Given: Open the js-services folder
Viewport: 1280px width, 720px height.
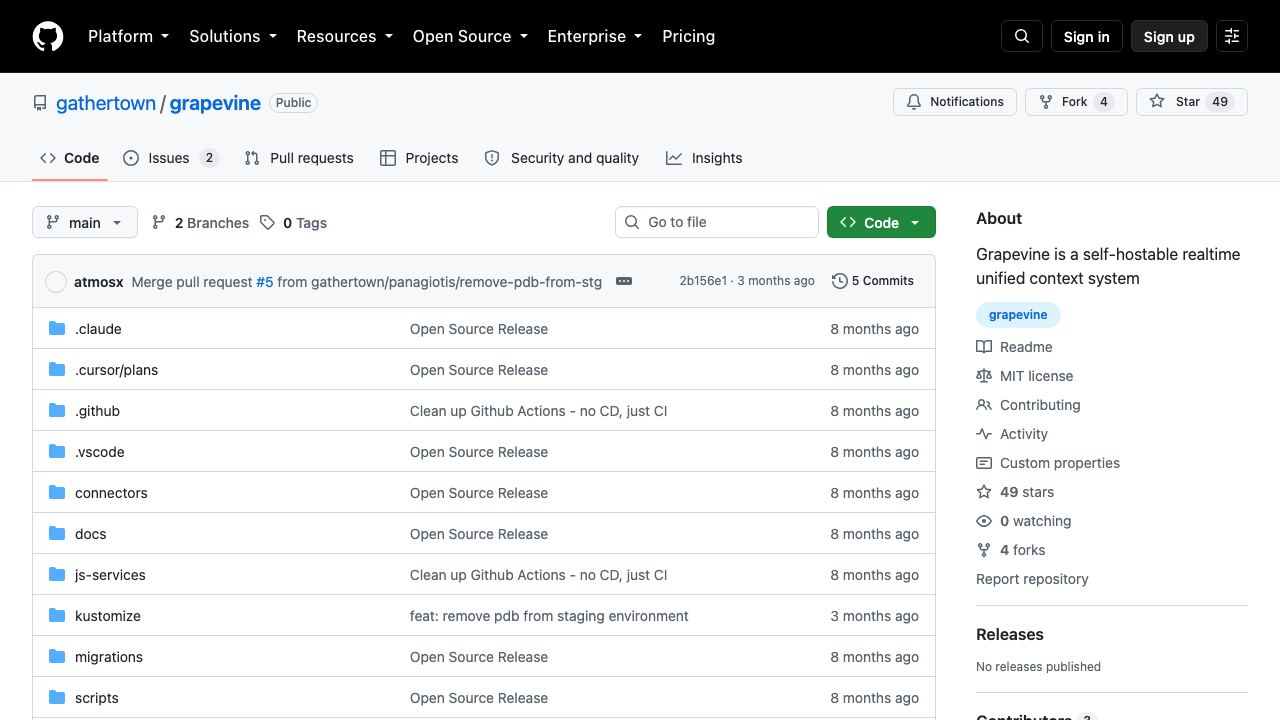Looking at the screenshot, I should point(110,575).
